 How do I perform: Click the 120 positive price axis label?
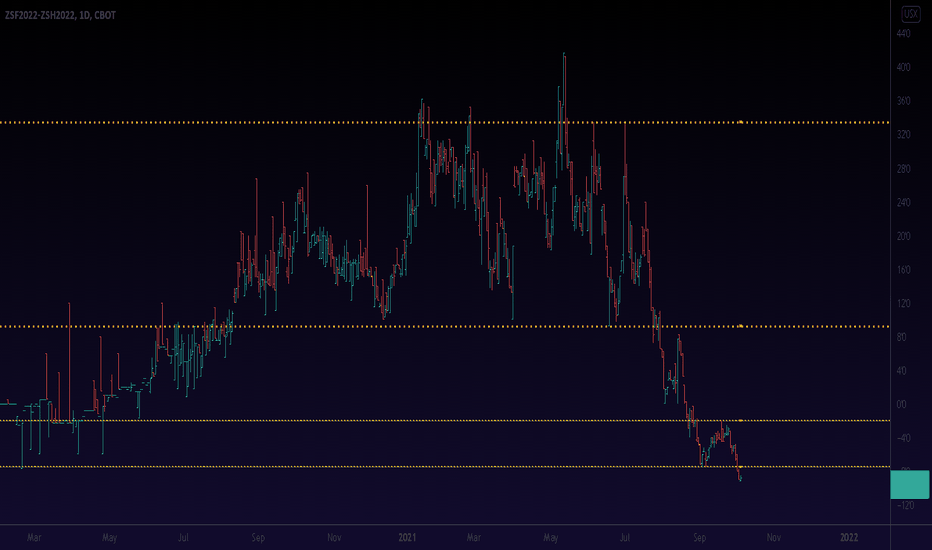pos(903,303)
